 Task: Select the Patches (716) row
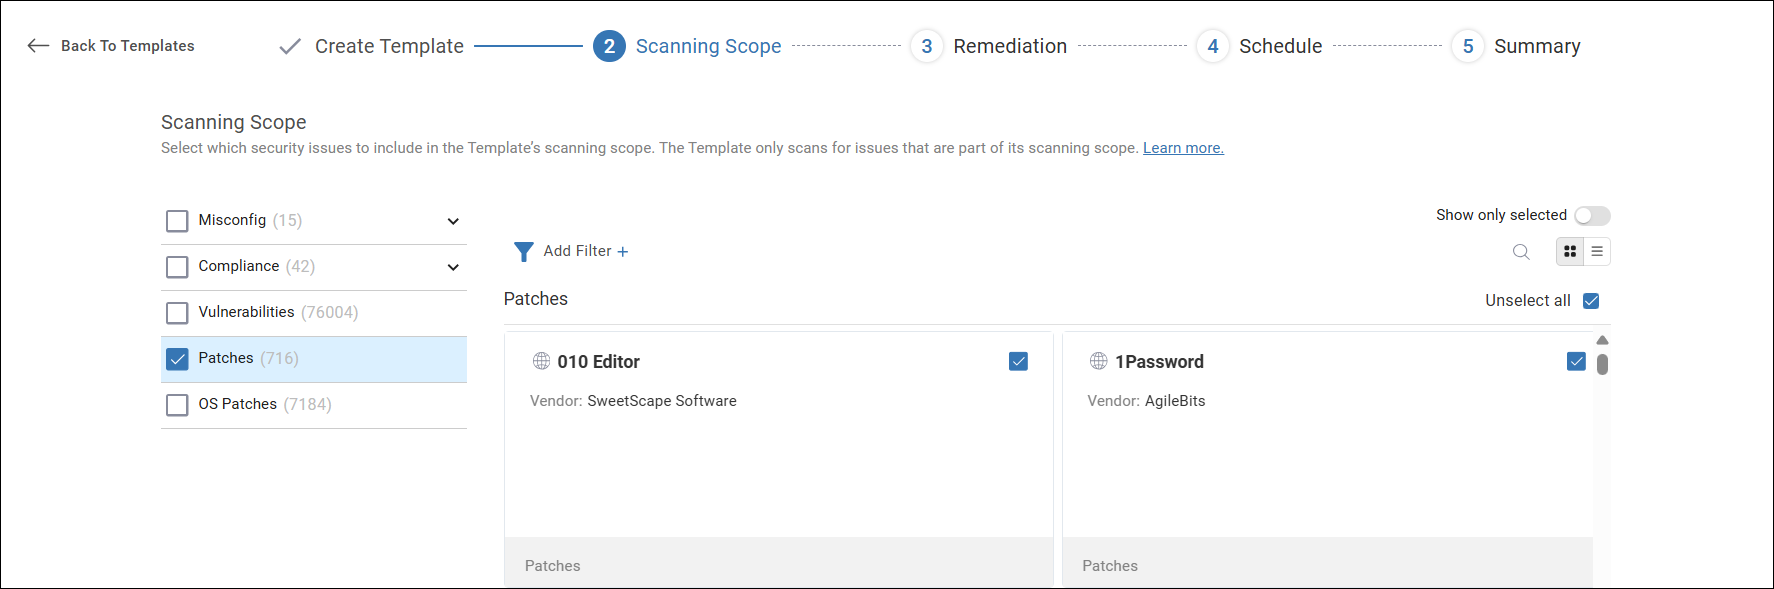[x=314, y=359]
